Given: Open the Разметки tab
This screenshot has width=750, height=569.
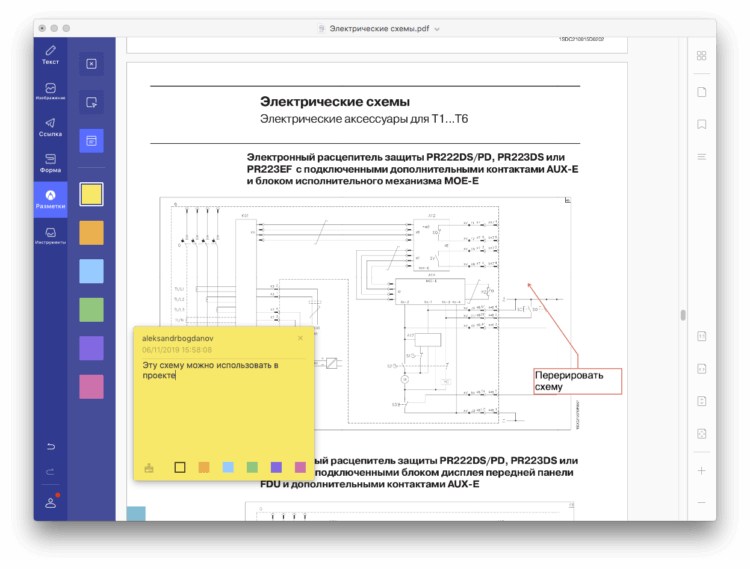Looking at the screenshot, I should 50,199.
